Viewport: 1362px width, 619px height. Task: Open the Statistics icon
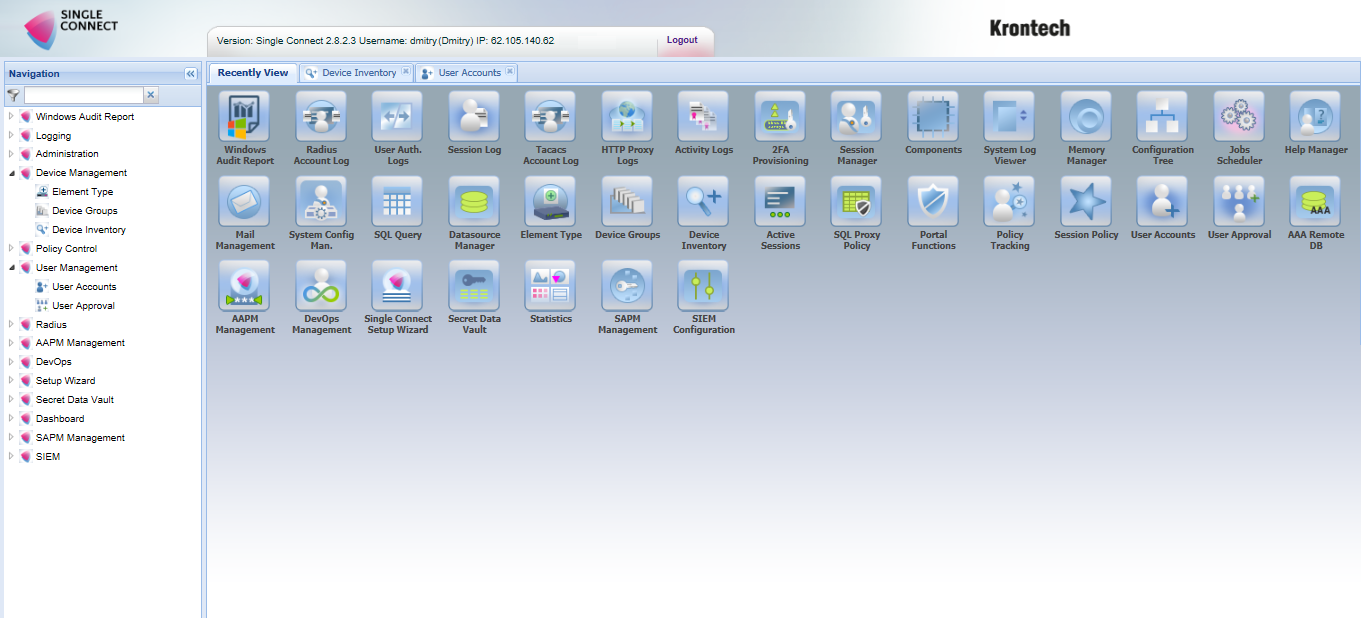pos(550,286)
